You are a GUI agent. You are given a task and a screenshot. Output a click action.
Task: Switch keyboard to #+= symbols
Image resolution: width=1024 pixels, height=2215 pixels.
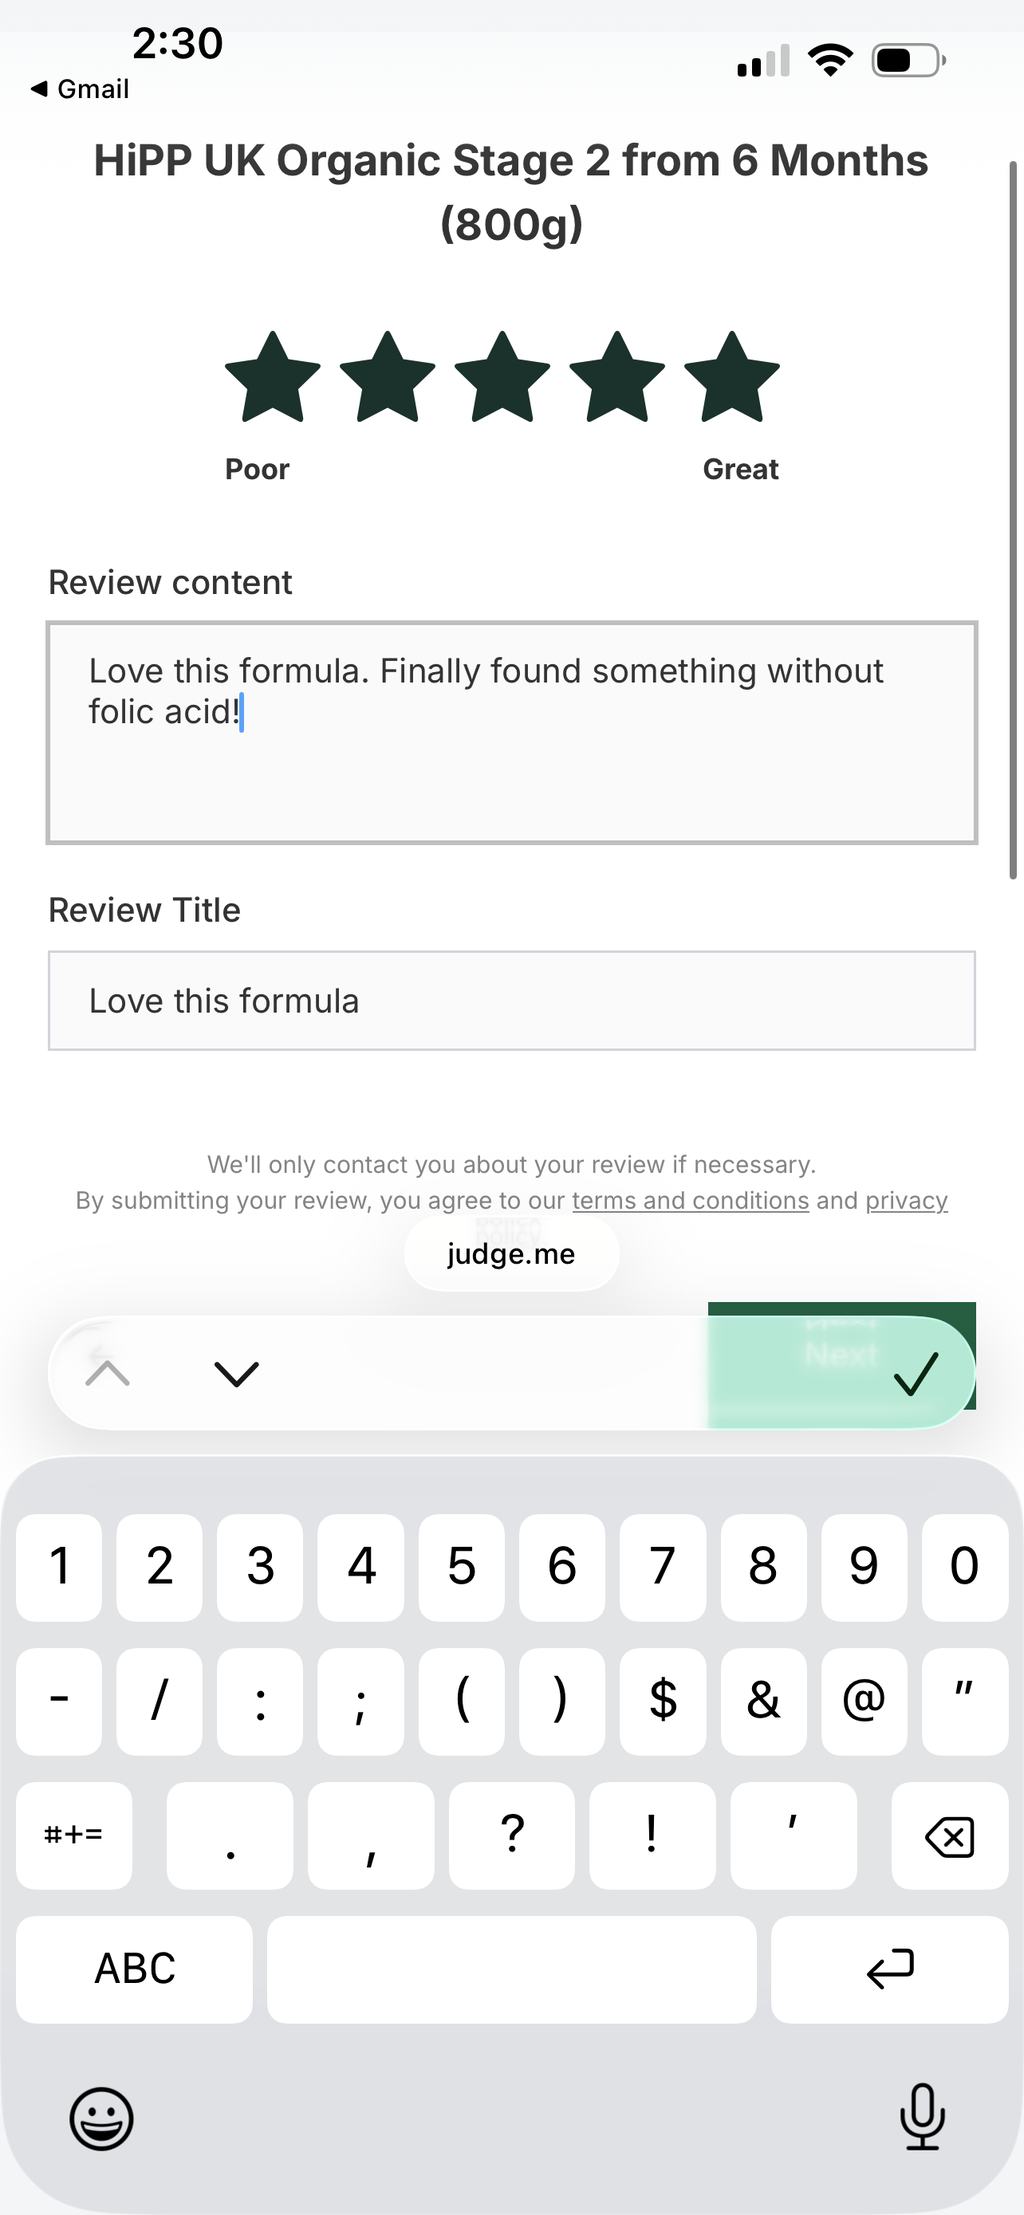pos(74,1836)
